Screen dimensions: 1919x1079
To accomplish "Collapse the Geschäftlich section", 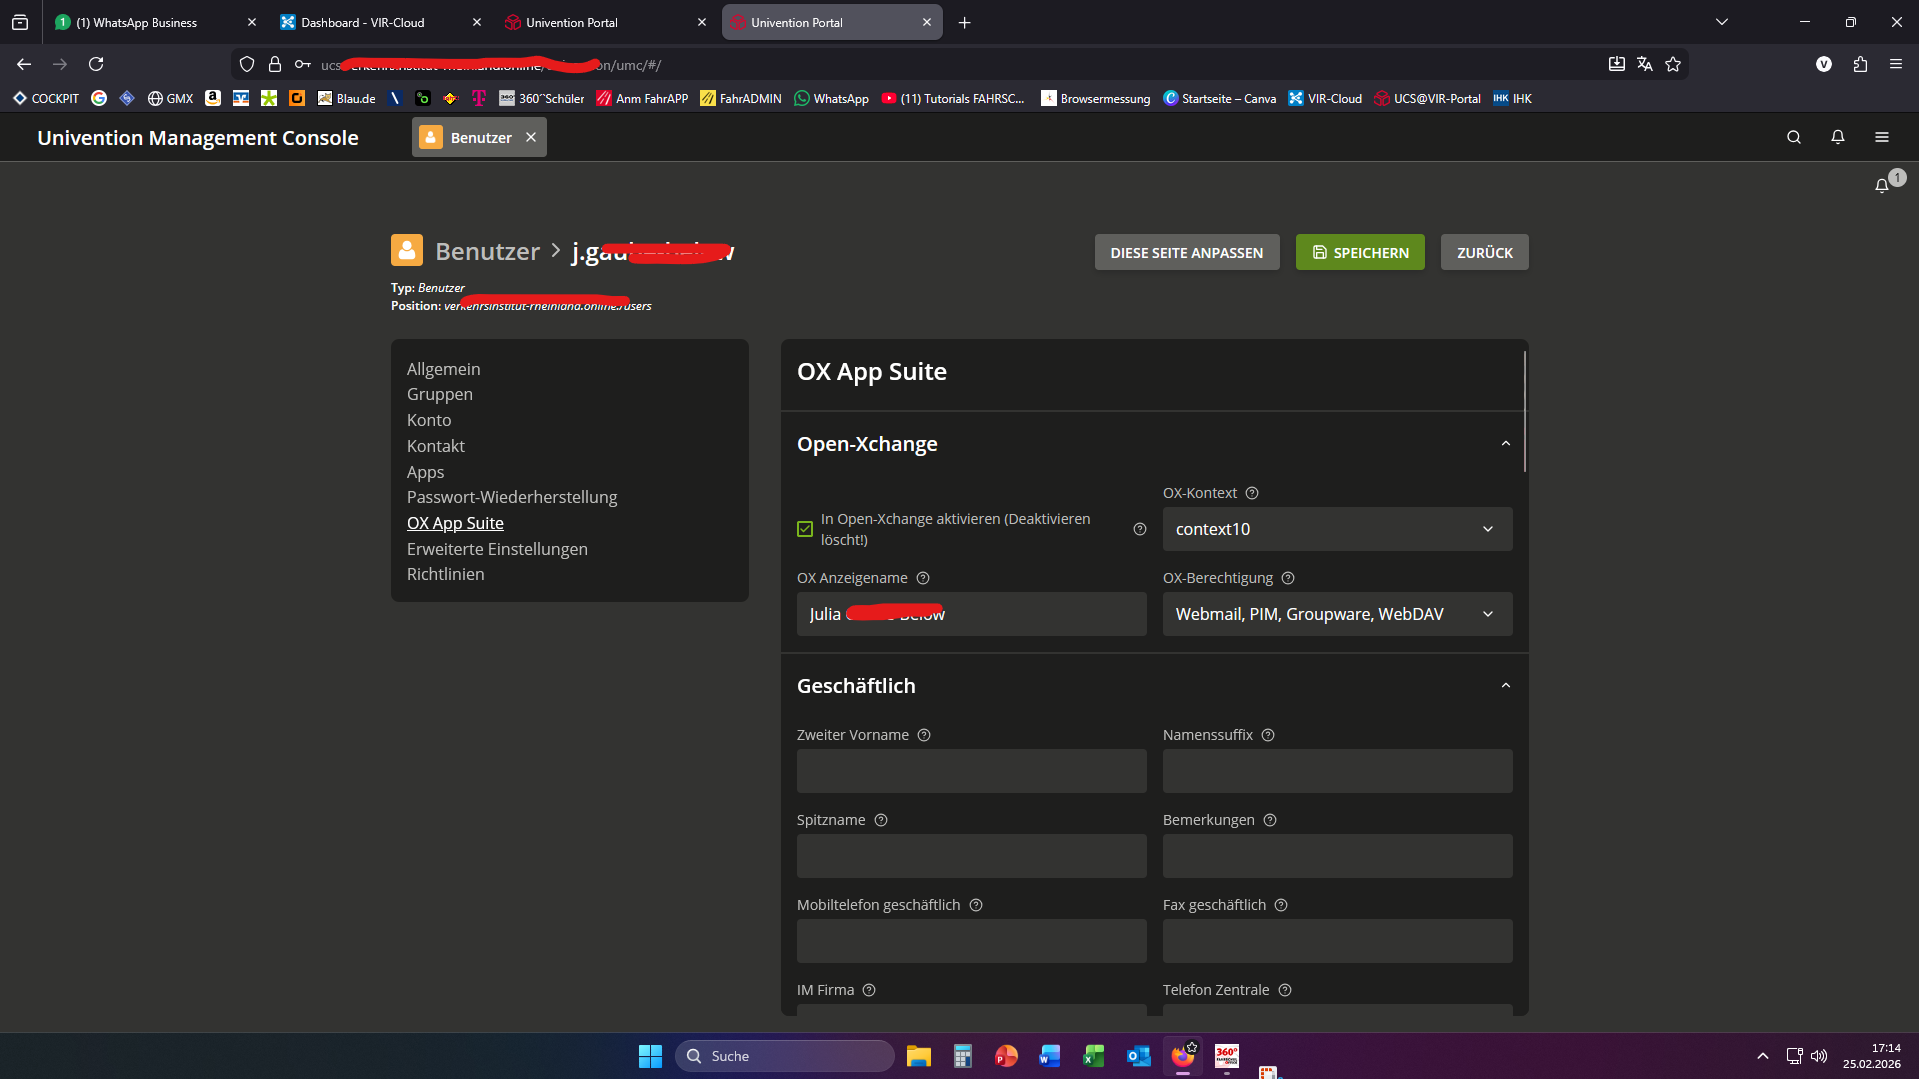I will tap(1505, 686).
